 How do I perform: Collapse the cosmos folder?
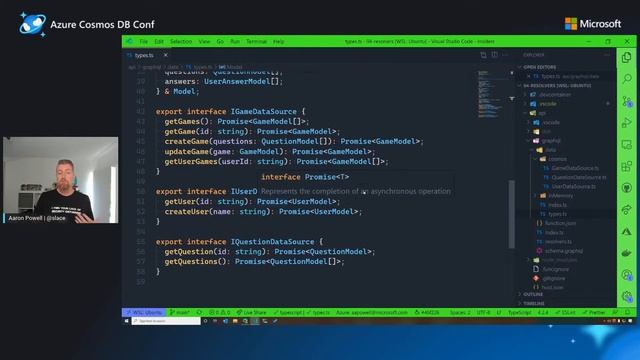coord(557,159)
